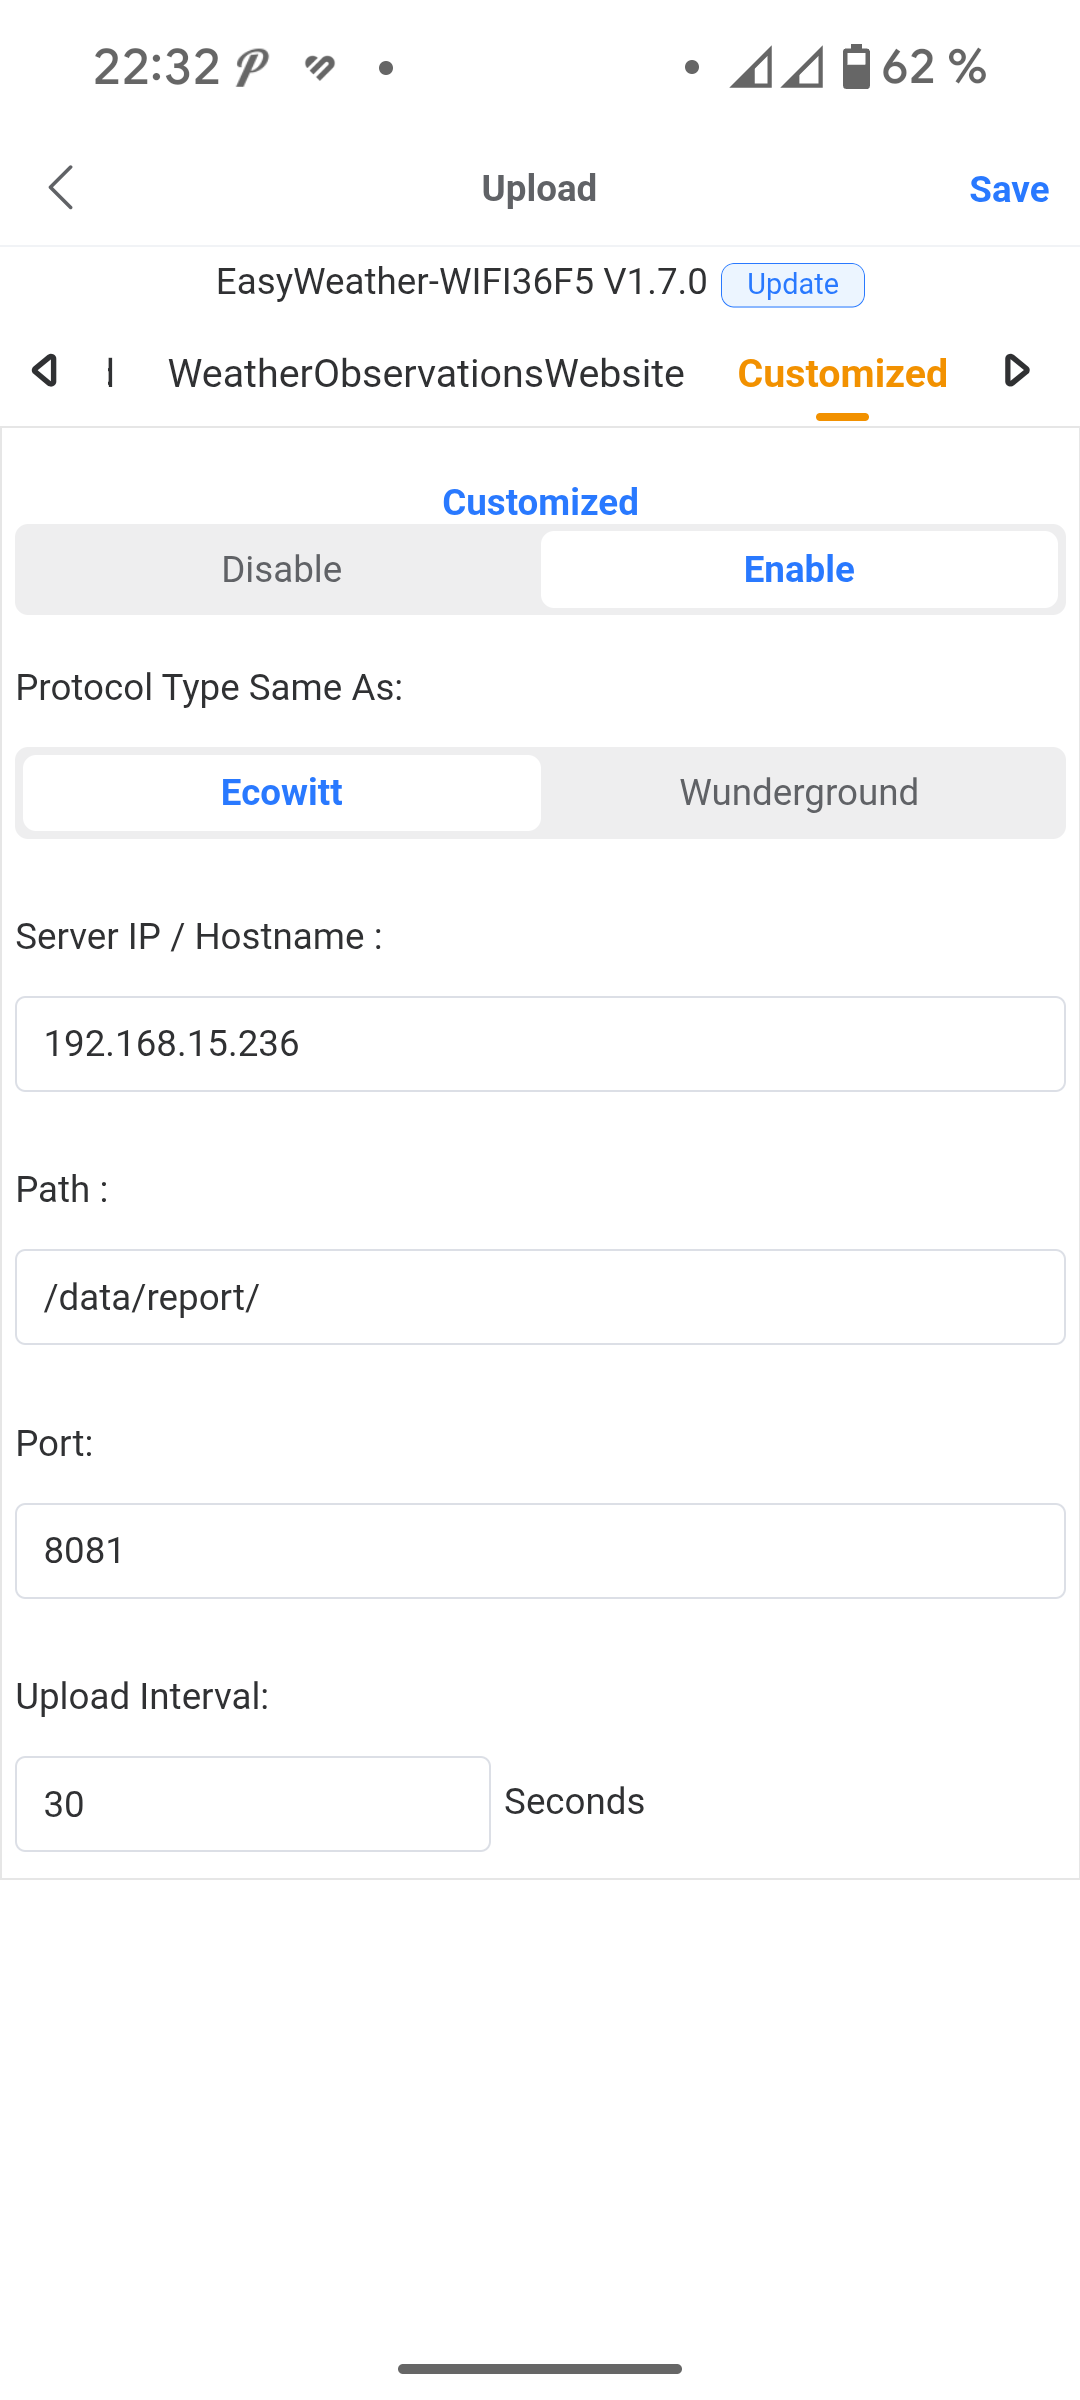Select the Enable option for Customized
1080x2400 pixels.
[x=799, y=569]
